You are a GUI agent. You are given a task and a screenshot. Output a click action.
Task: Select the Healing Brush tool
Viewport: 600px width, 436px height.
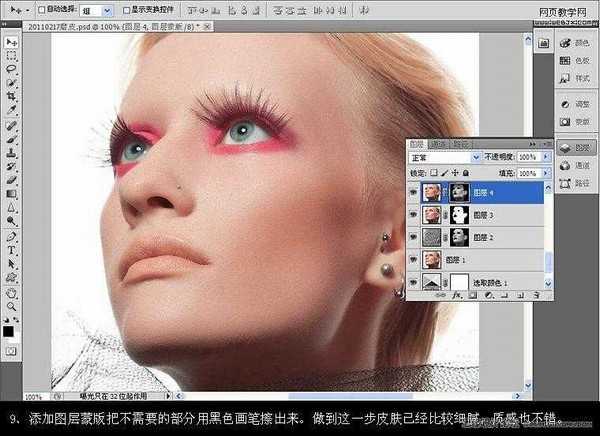pos(11,126)
